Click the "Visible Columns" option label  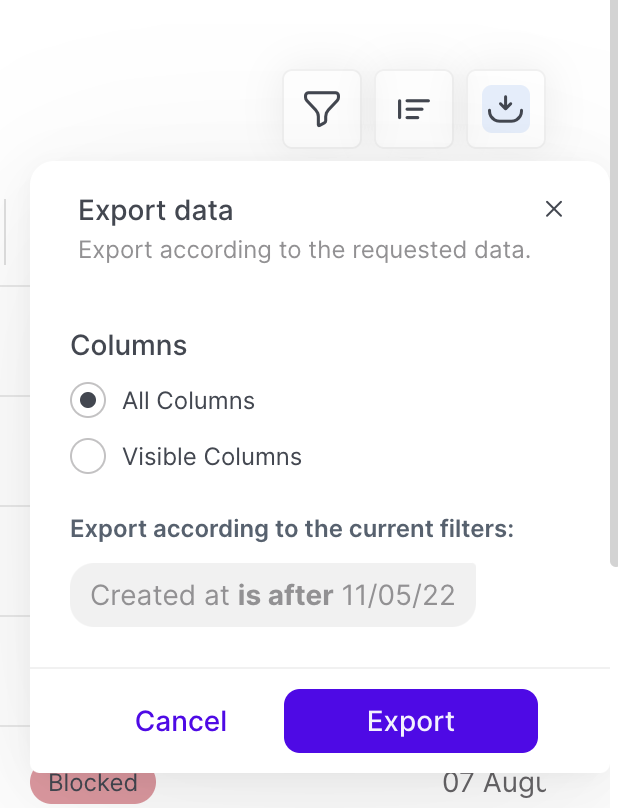212,457
